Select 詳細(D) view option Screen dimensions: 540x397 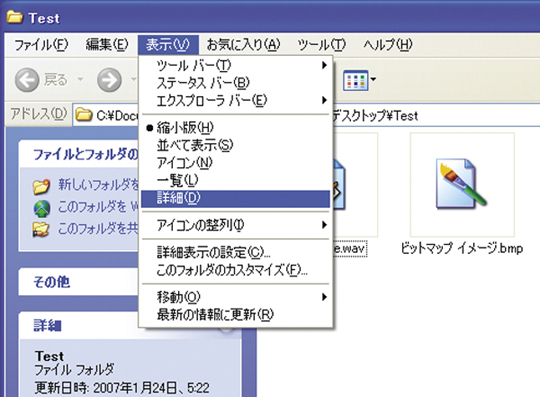pos(235,198)
